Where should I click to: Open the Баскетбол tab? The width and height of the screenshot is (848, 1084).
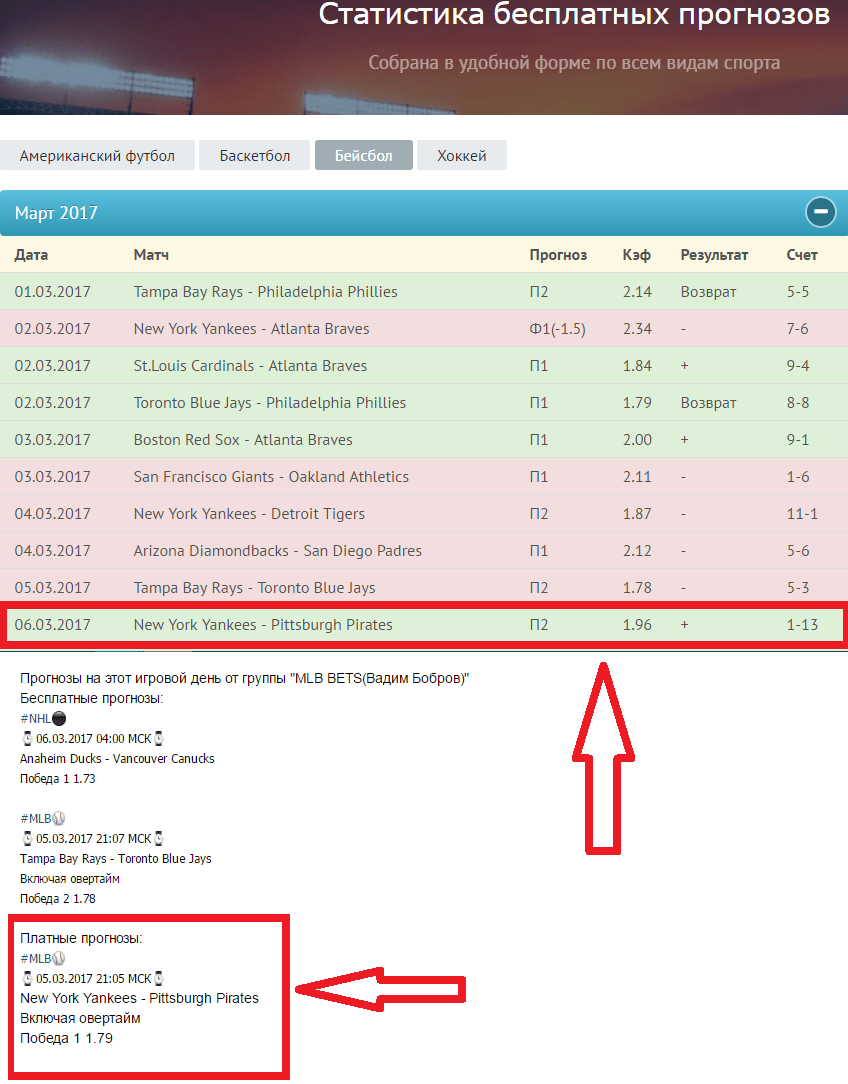tap(255, 156)
